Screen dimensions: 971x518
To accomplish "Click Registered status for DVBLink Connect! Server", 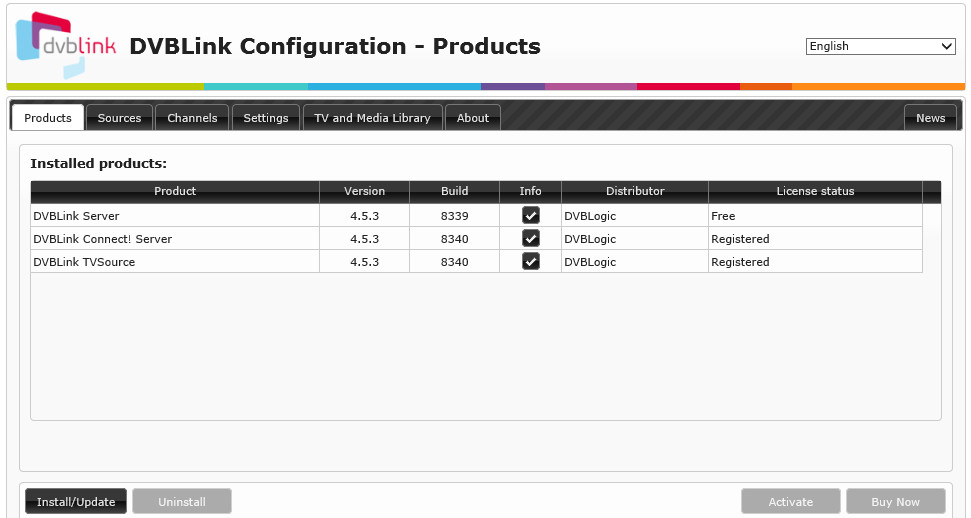I will [x=740, y=239].
